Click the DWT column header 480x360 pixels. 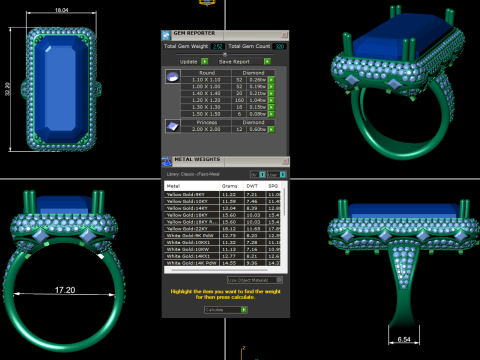[x=254, y=186]
